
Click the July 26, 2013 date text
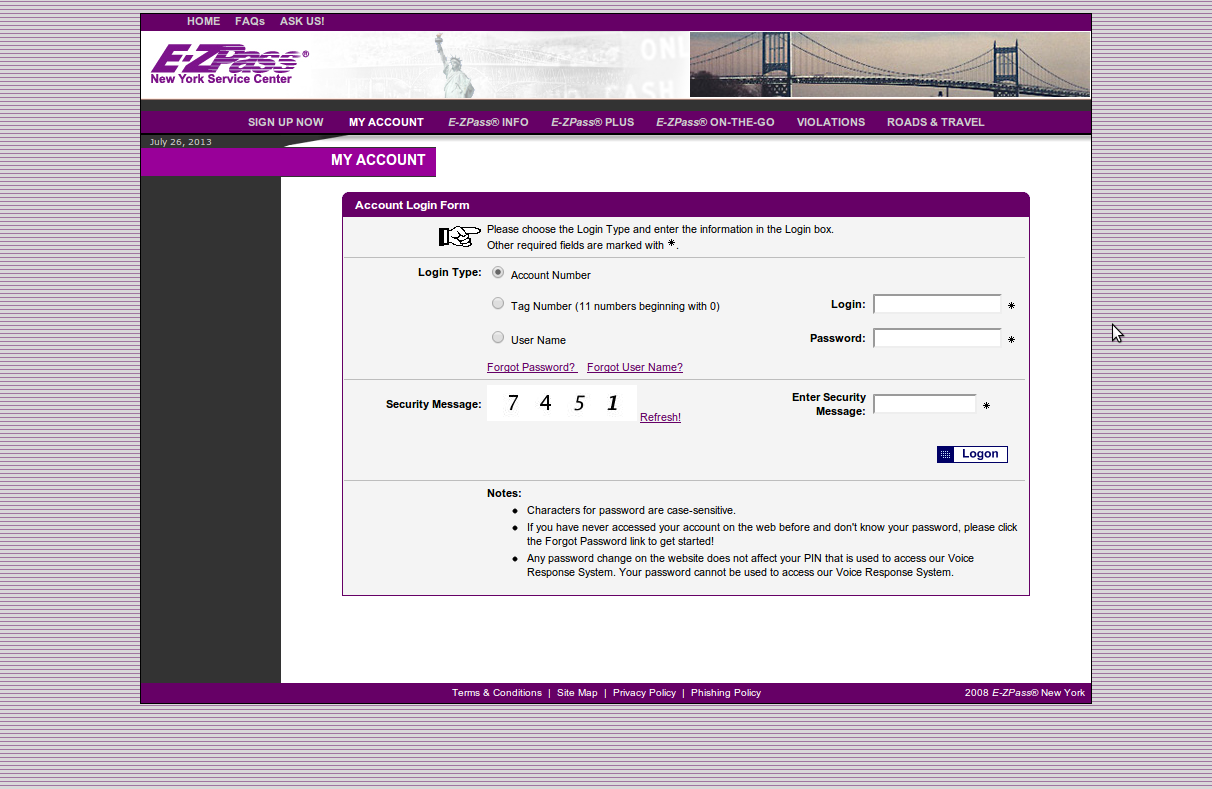pyautogui.click(x=181, y=142)
